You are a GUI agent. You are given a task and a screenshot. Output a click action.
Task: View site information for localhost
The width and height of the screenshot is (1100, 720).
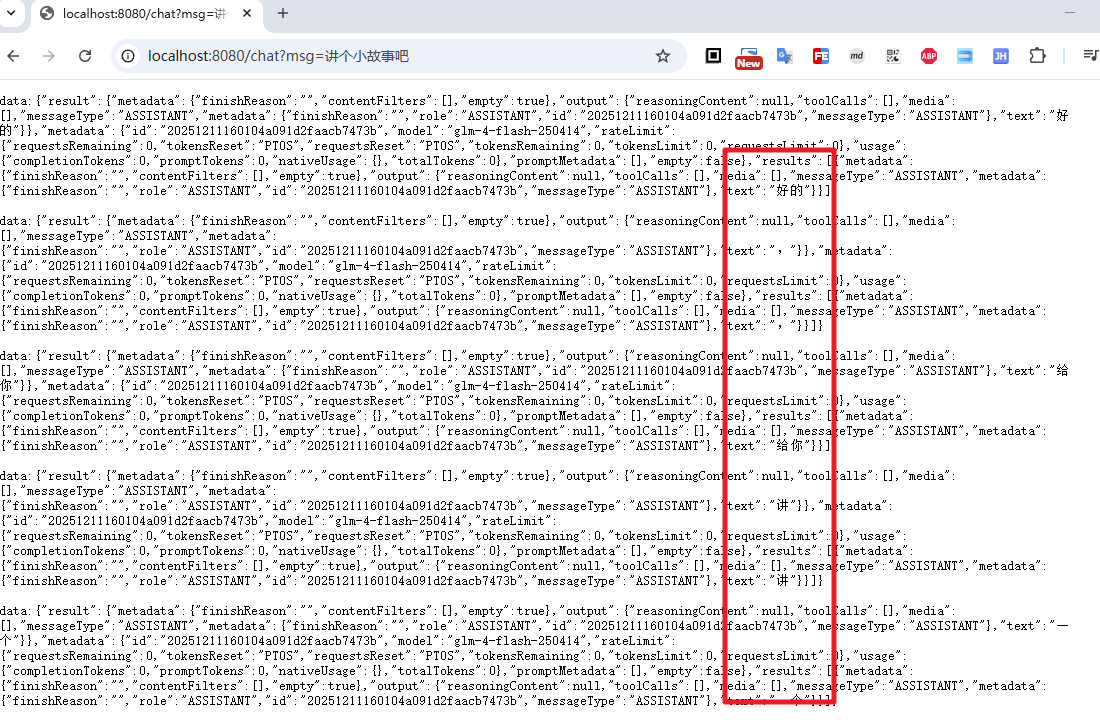point(128,56)
